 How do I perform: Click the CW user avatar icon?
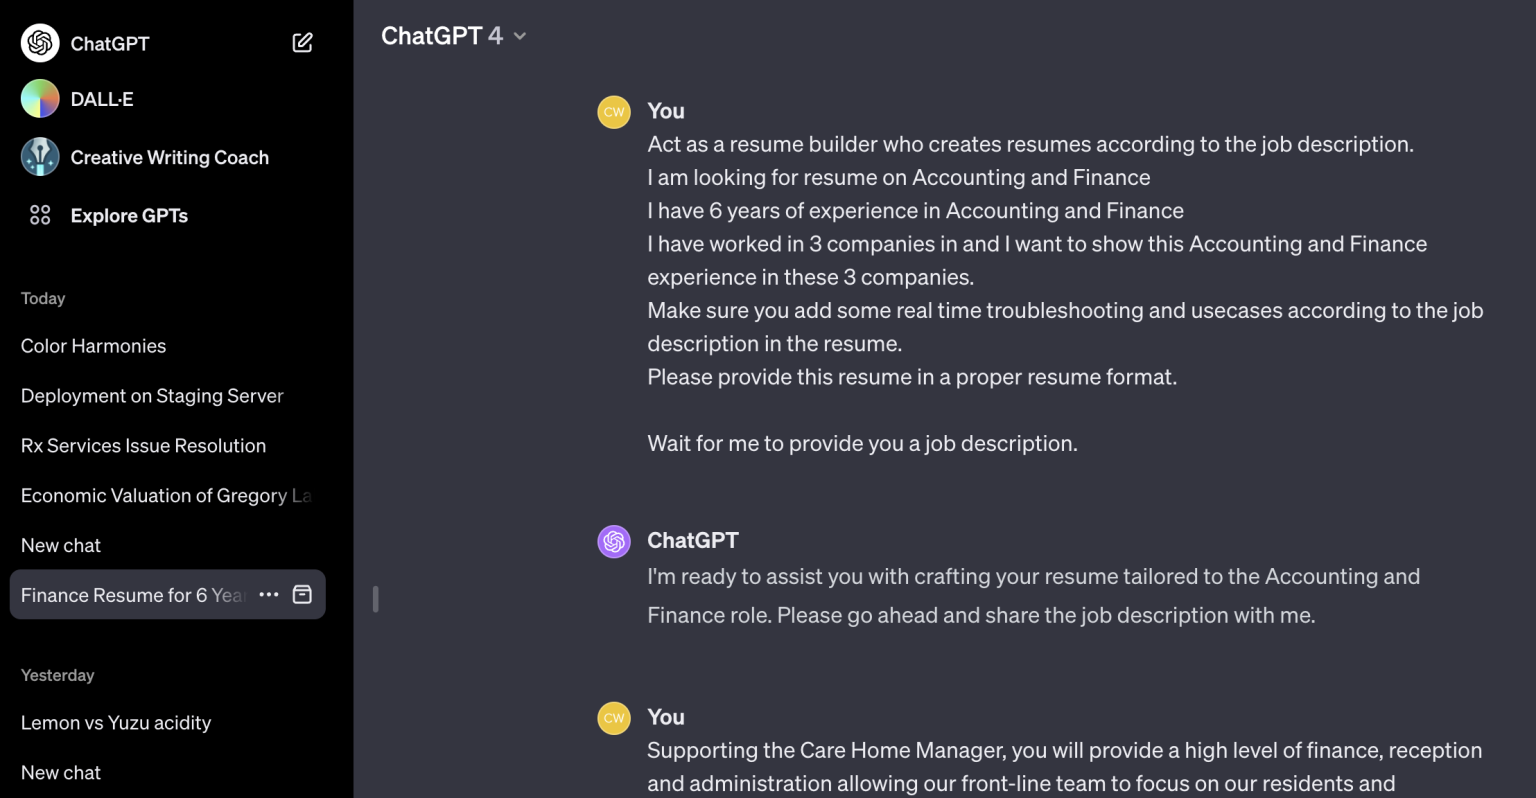click(613, 112)
